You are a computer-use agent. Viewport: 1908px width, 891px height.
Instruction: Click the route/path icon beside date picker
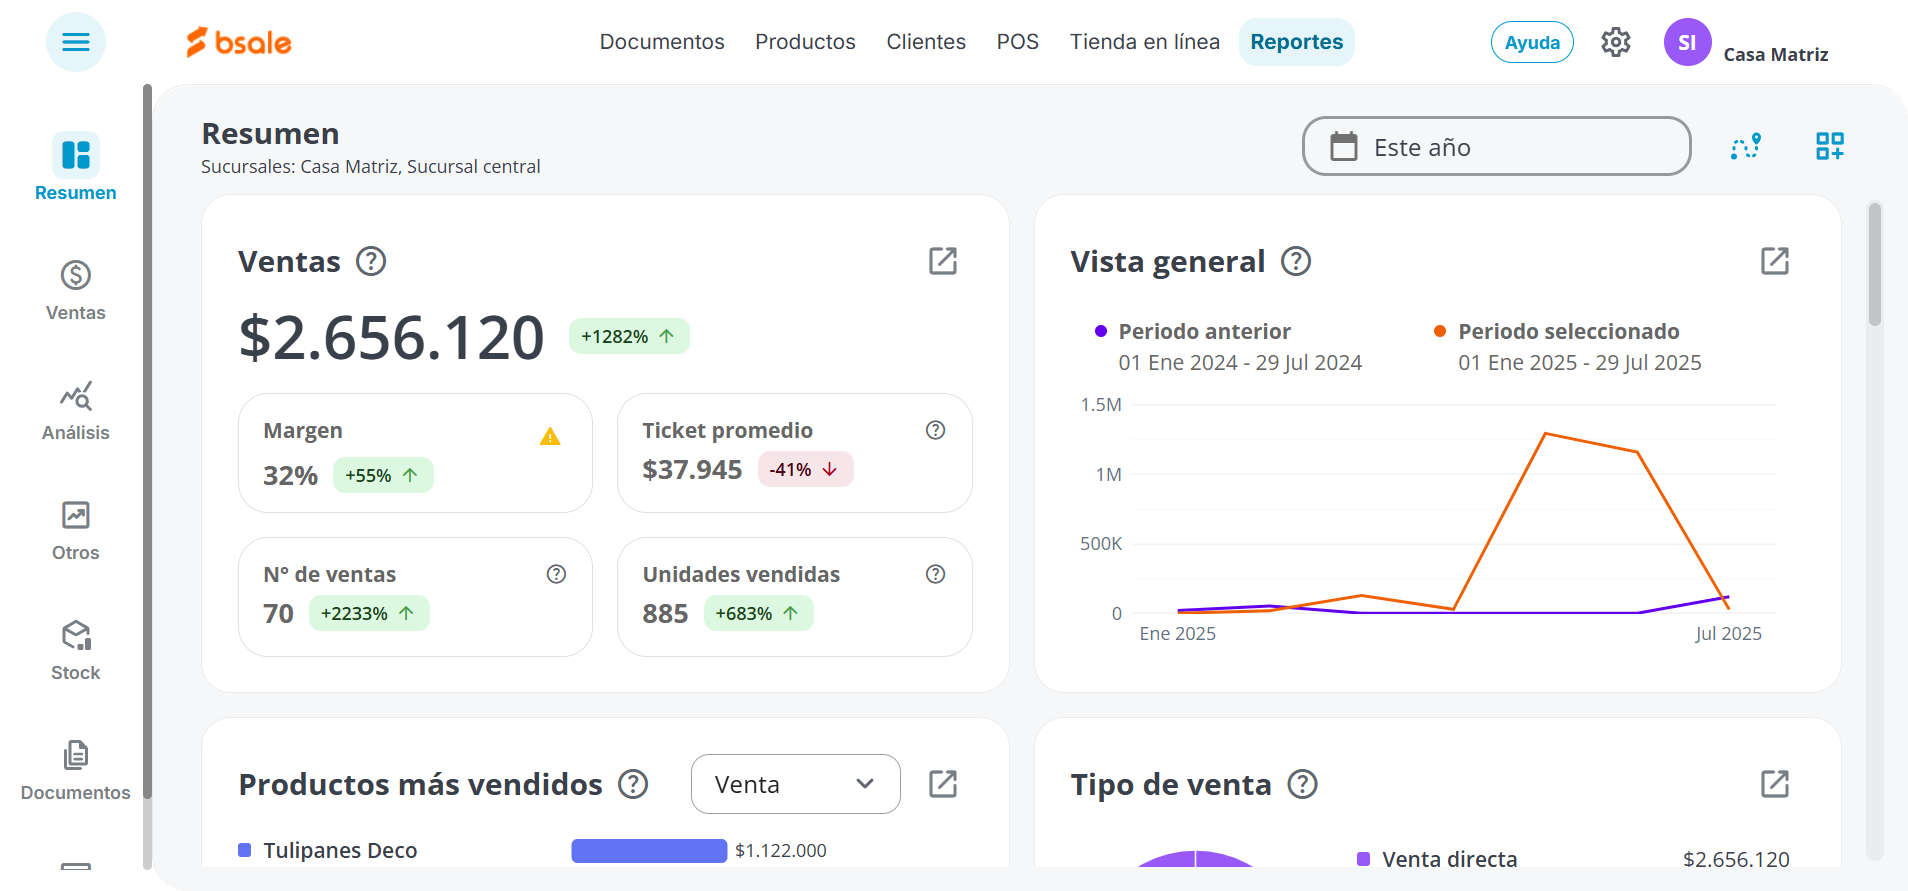[x=1746, y=146]
